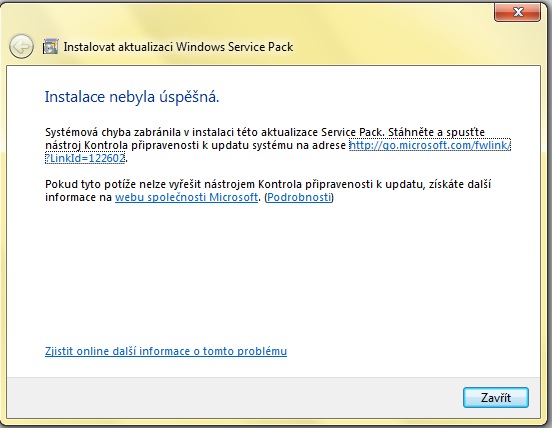The image size is (552, 430).
Task: Click the paragraph starting 'Systémová chyba zabránila'
Action: (278, 145)
